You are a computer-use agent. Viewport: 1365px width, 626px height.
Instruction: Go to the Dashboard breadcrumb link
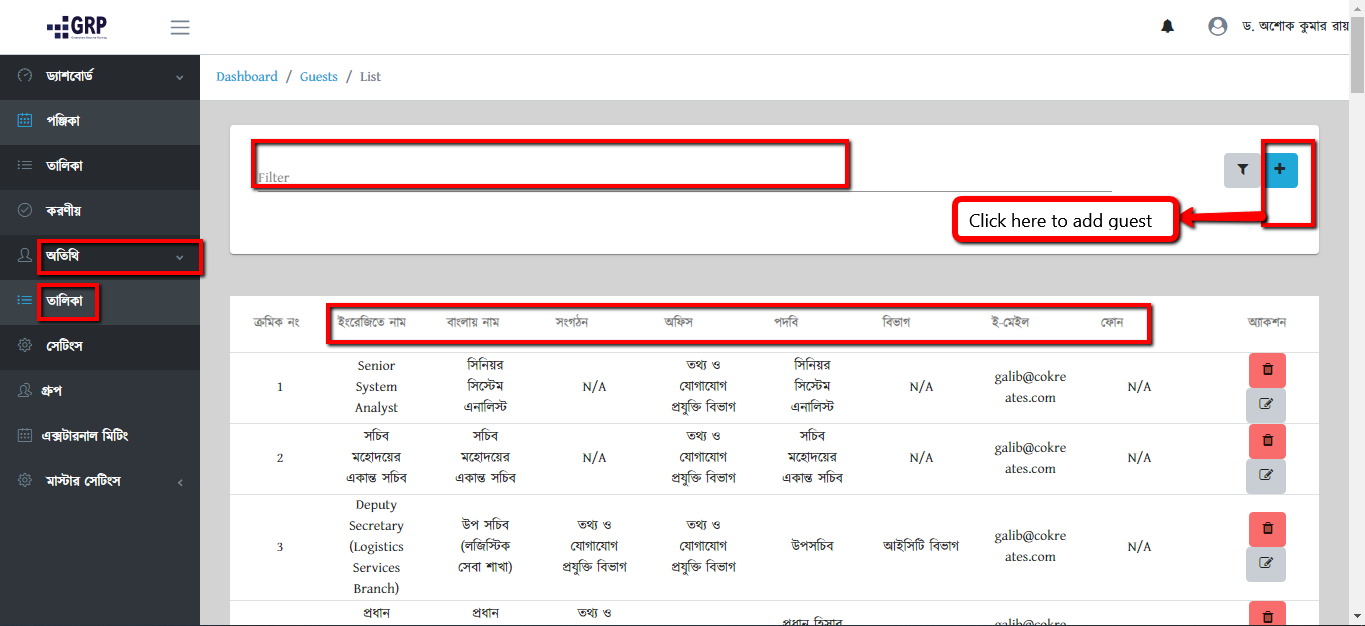pyautogui.click(x=247, y=77)
